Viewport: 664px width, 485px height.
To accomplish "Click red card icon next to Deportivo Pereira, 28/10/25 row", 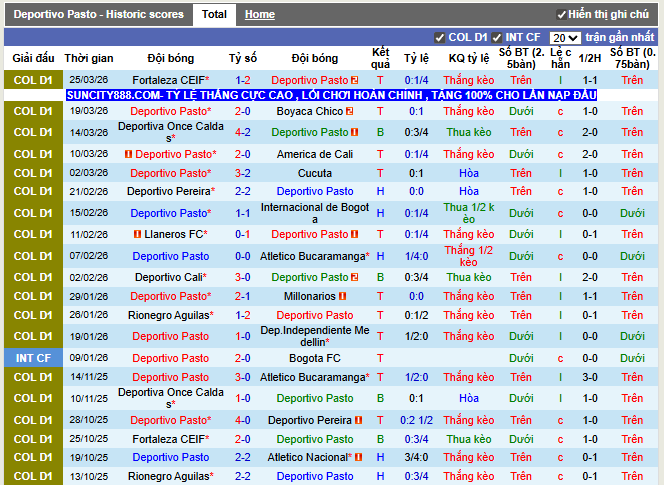I will tap(358, 420).
